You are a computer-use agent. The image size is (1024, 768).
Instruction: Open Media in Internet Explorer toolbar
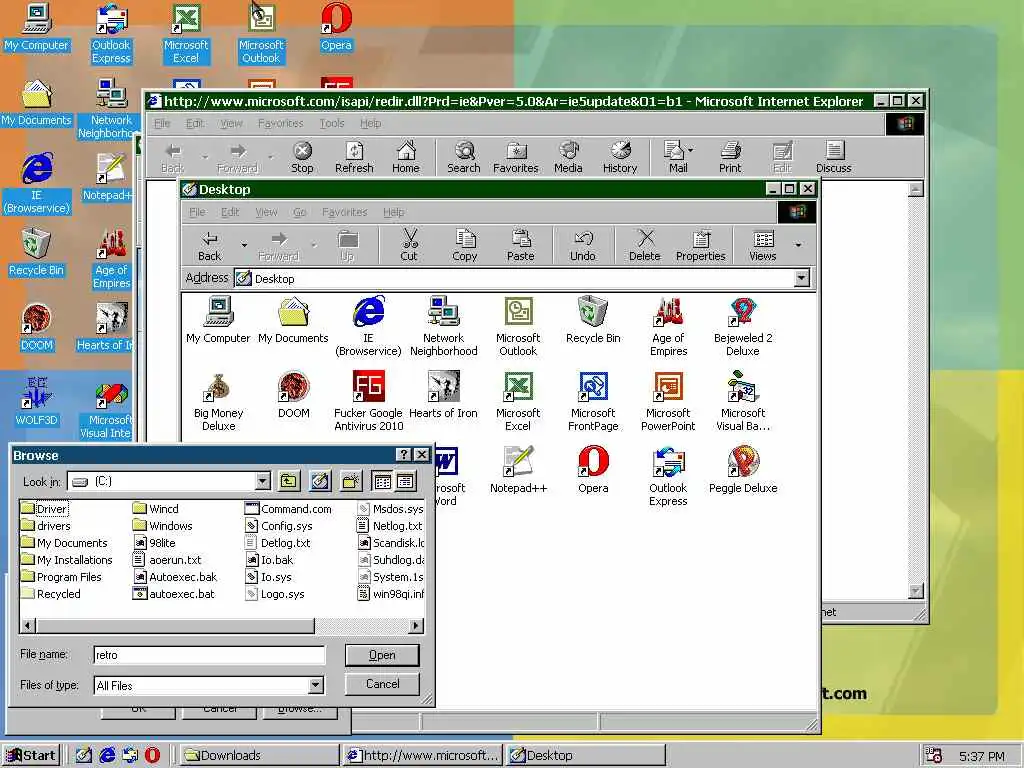(x=568, y=157)
